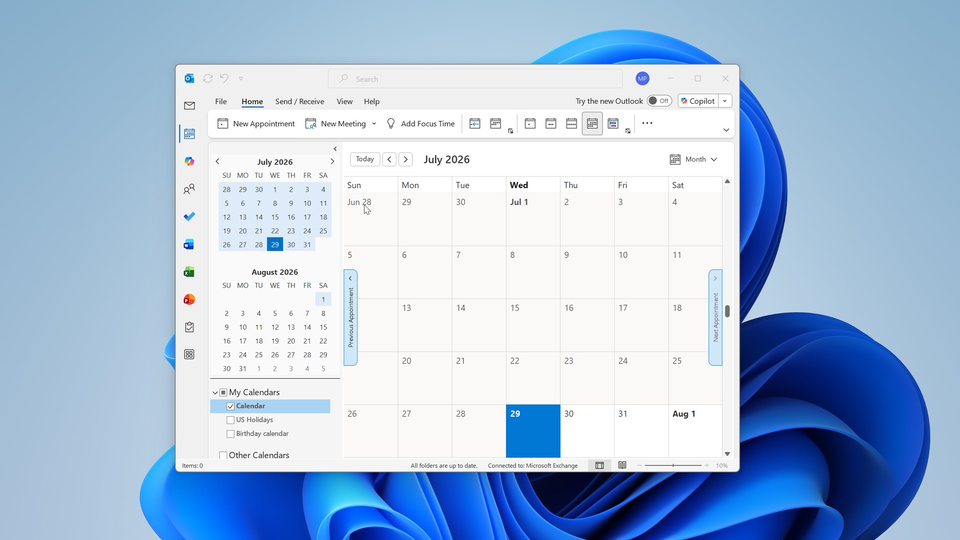
Task: Click the New Meeting button
Action: click(336, 124)
